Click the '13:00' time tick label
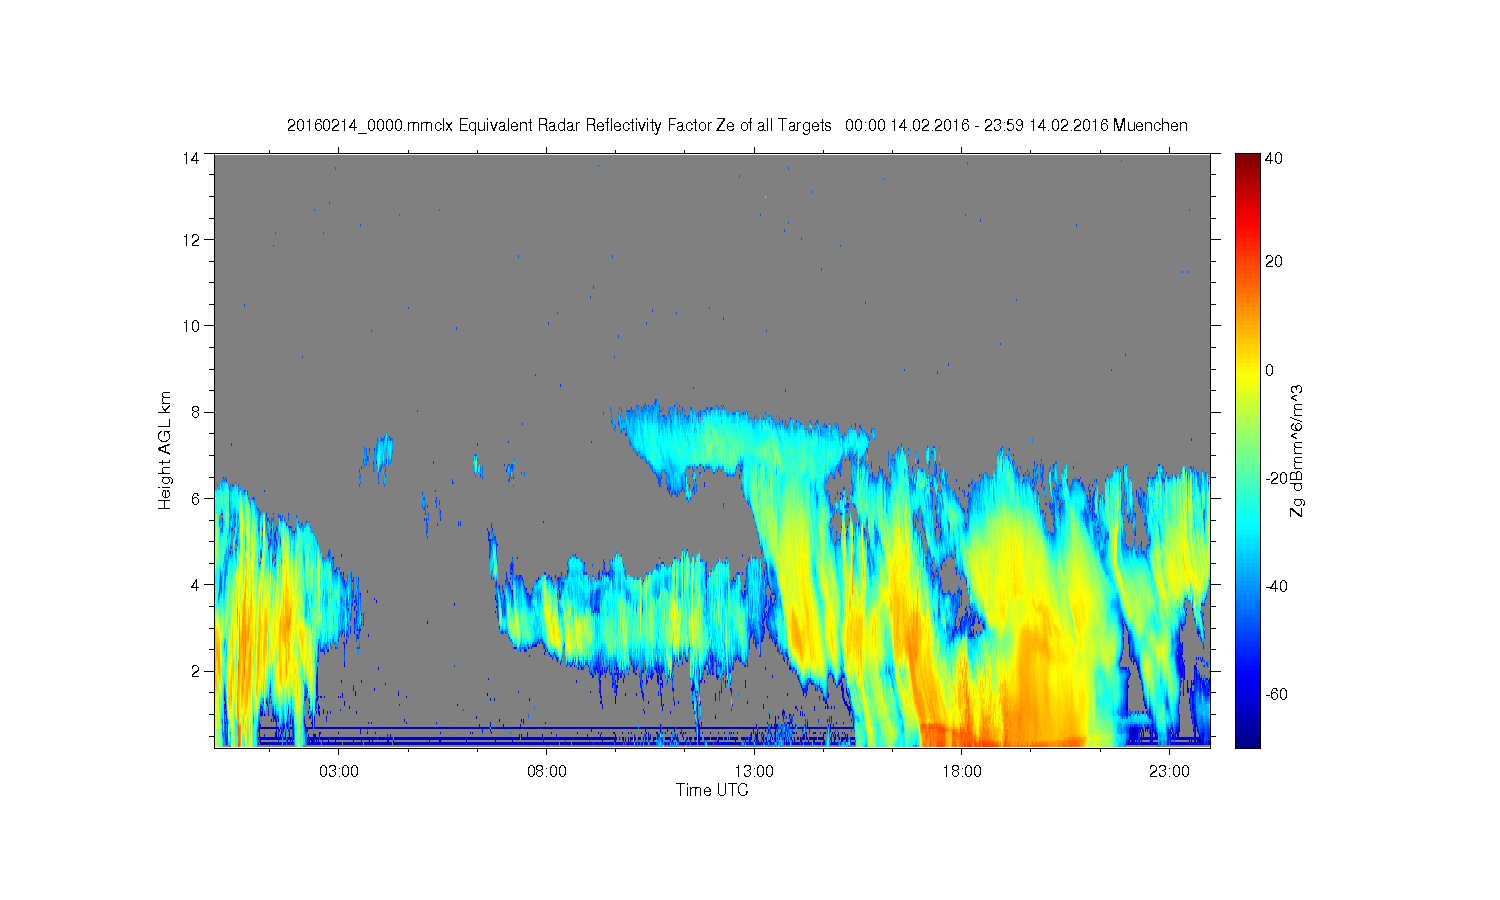This screenshot has width=1500, height=900. (754, 772)
